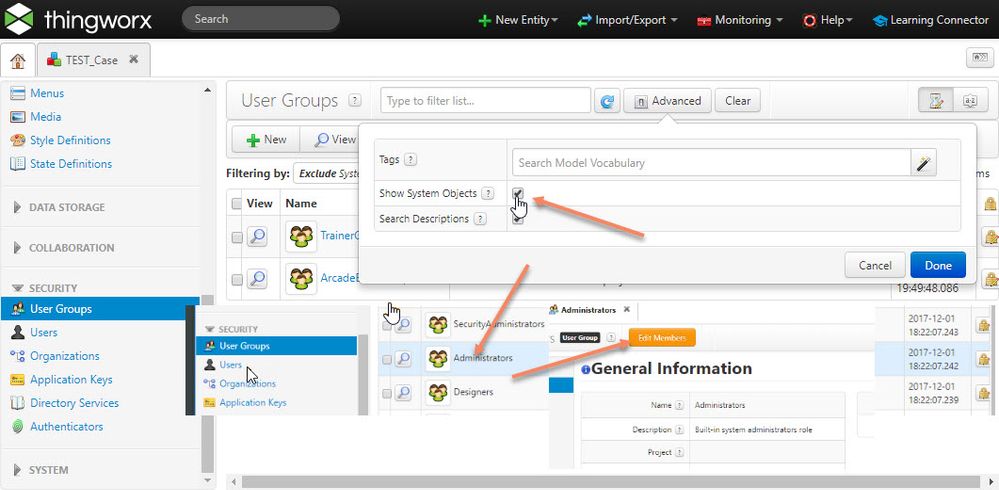Open the New Entity dropdown

pyautogui.click(x=518, y=20)
